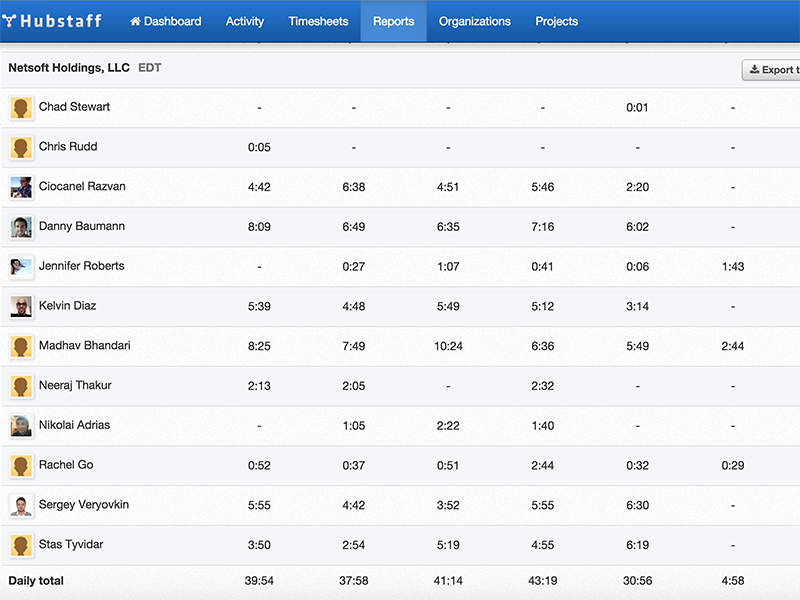The width and height of the screenshot is (800, 600).
Task: Click Chad Stewart's 0:01 entry
Action: click(637, 108)
